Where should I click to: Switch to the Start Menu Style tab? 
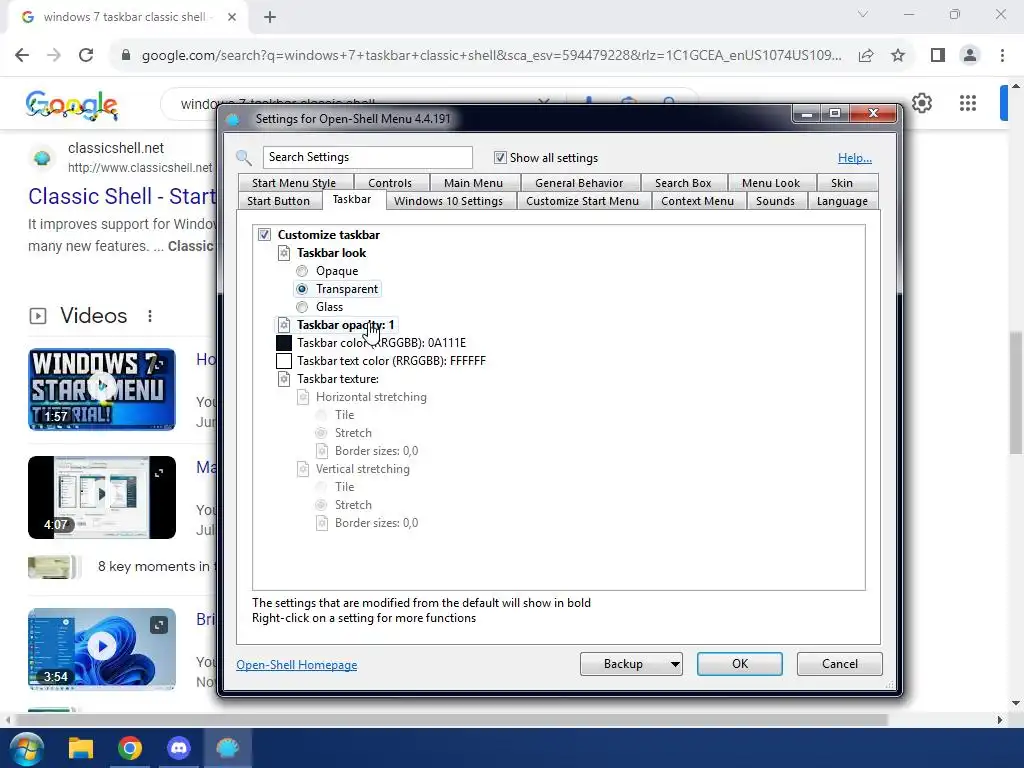tap(294, 183)
